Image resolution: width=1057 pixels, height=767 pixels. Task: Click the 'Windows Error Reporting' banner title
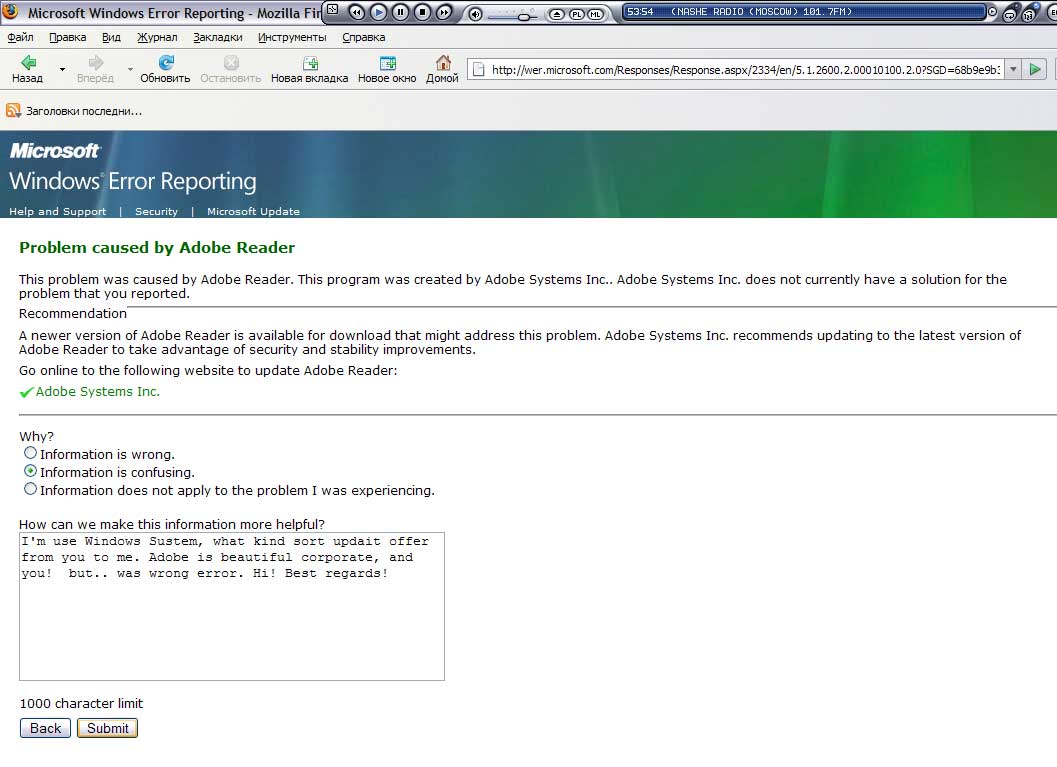point(133,181)
